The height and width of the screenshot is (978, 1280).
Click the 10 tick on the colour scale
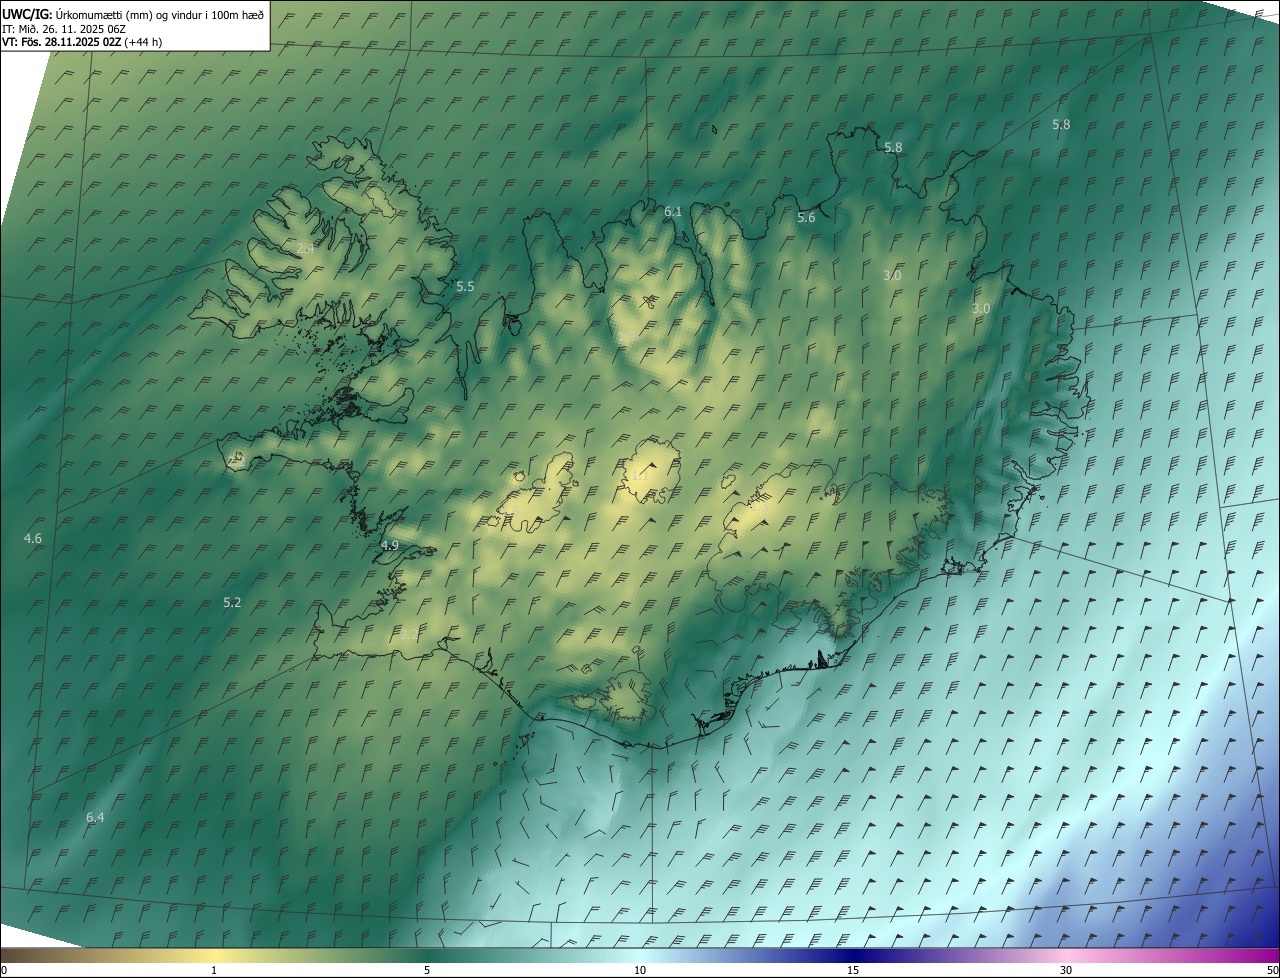click(x=640, y=971)
